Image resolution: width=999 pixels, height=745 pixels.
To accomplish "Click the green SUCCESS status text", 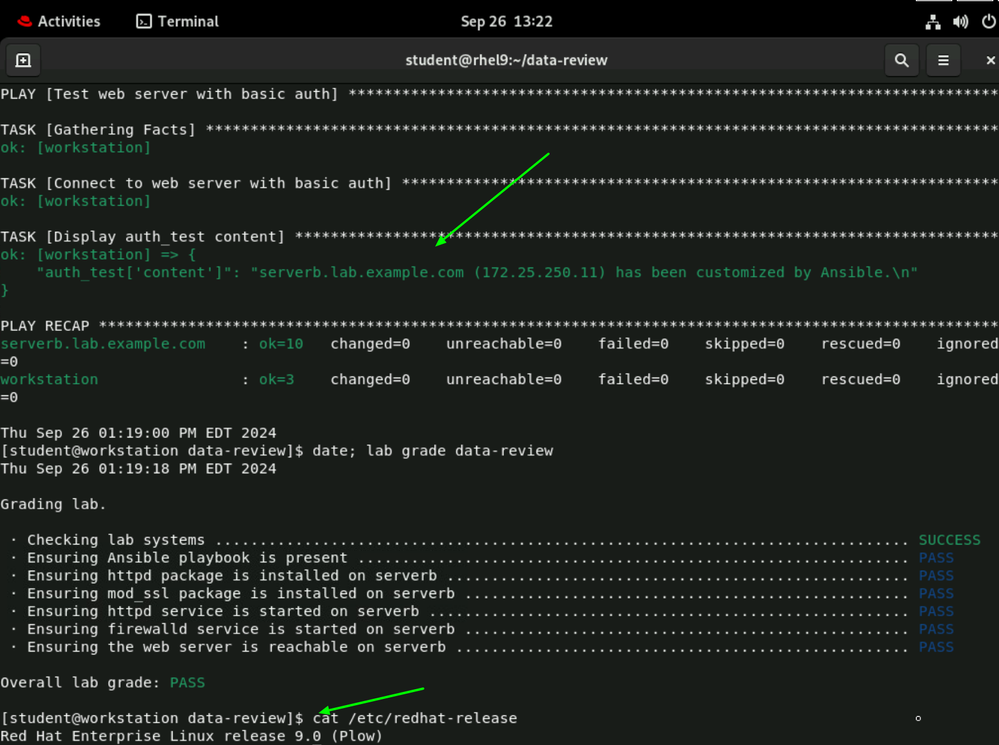I will pos(949,540).
